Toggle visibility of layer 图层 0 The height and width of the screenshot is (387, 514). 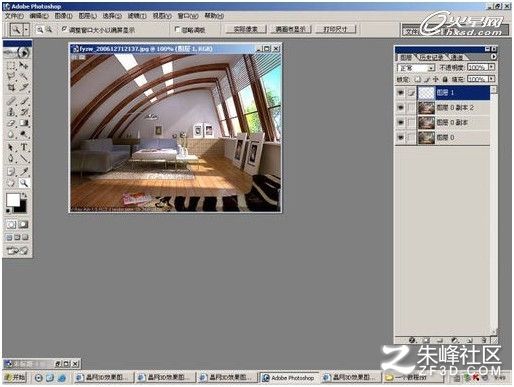point(401,137)
